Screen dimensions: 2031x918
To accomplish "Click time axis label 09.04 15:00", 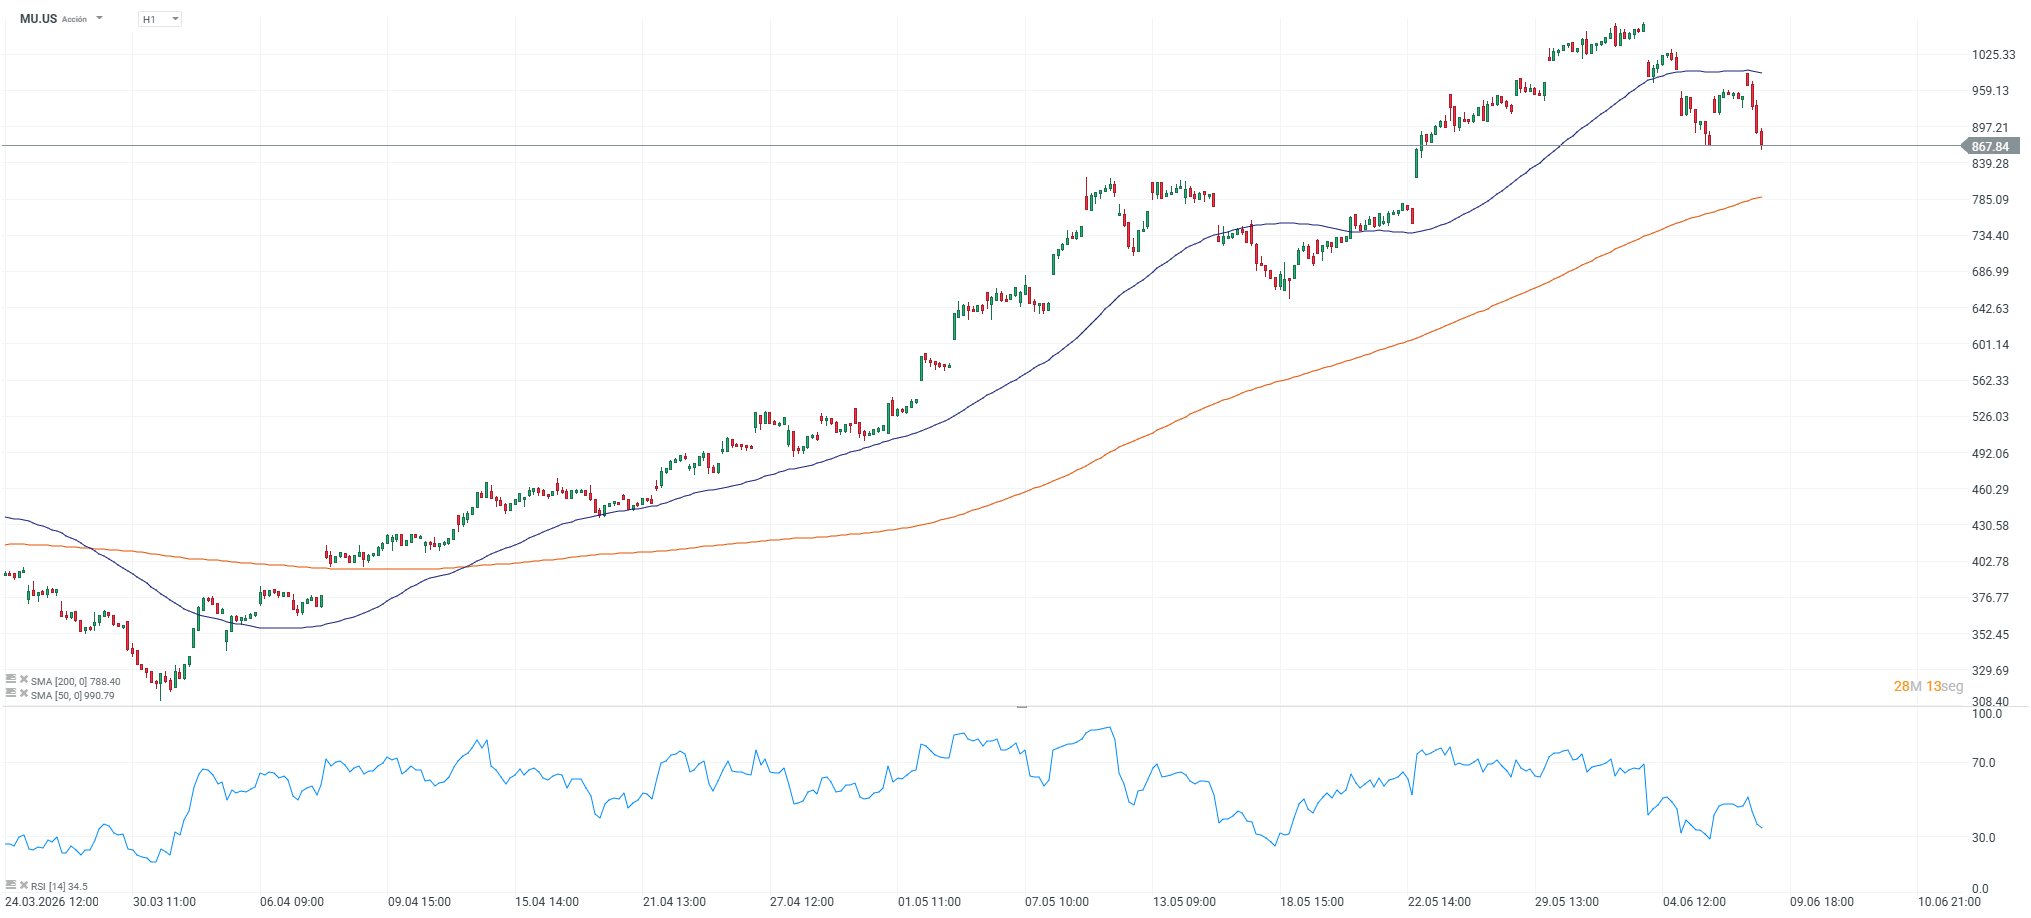I will click(419, 902).
